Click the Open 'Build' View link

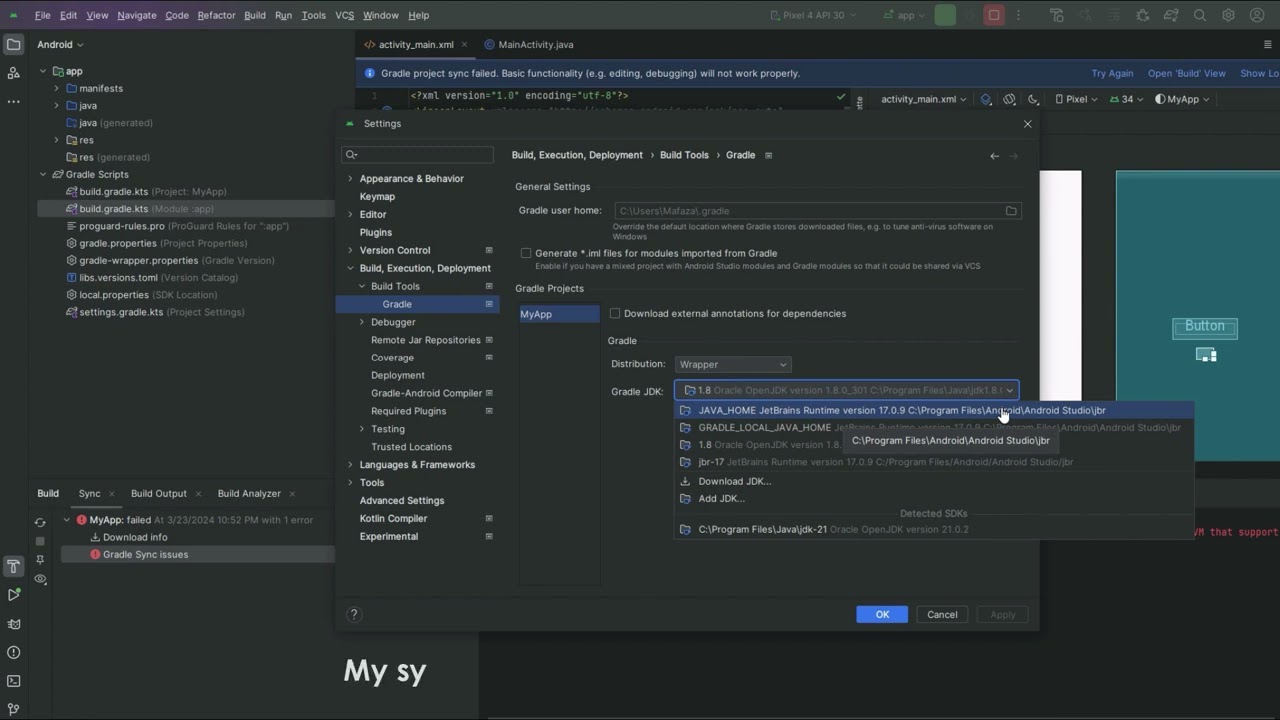pos(1186,73)
